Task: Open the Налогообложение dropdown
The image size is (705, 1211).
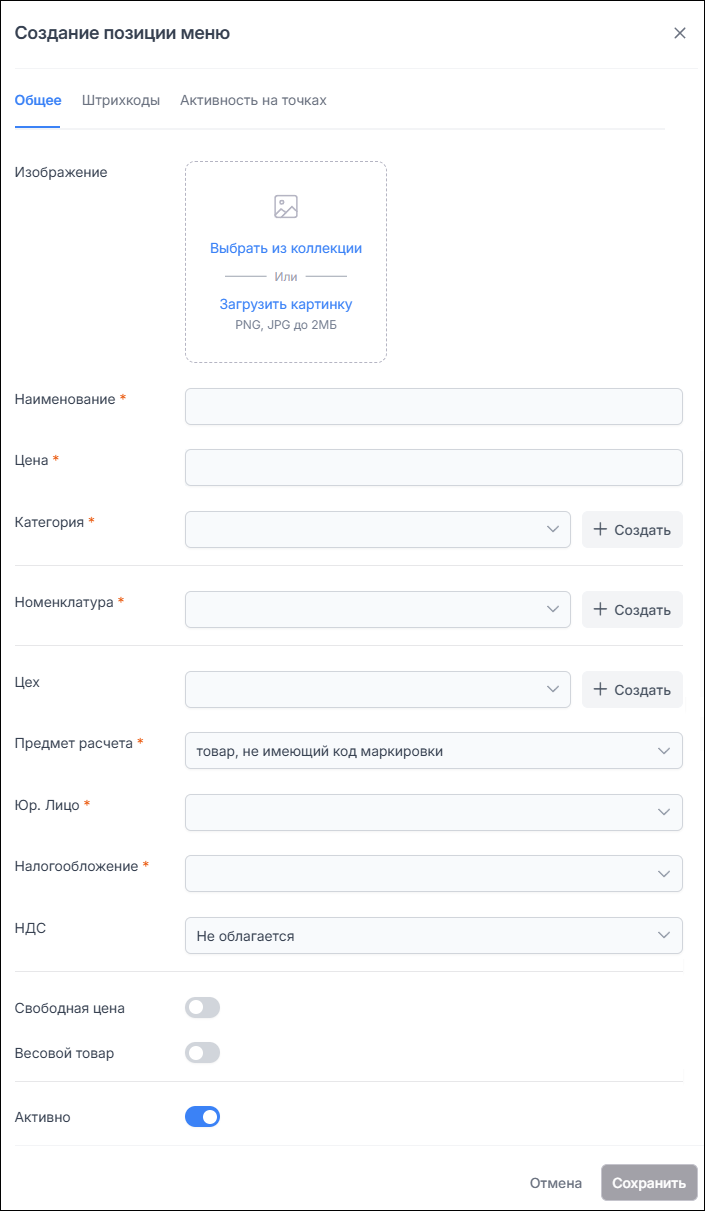Action: 434,873
